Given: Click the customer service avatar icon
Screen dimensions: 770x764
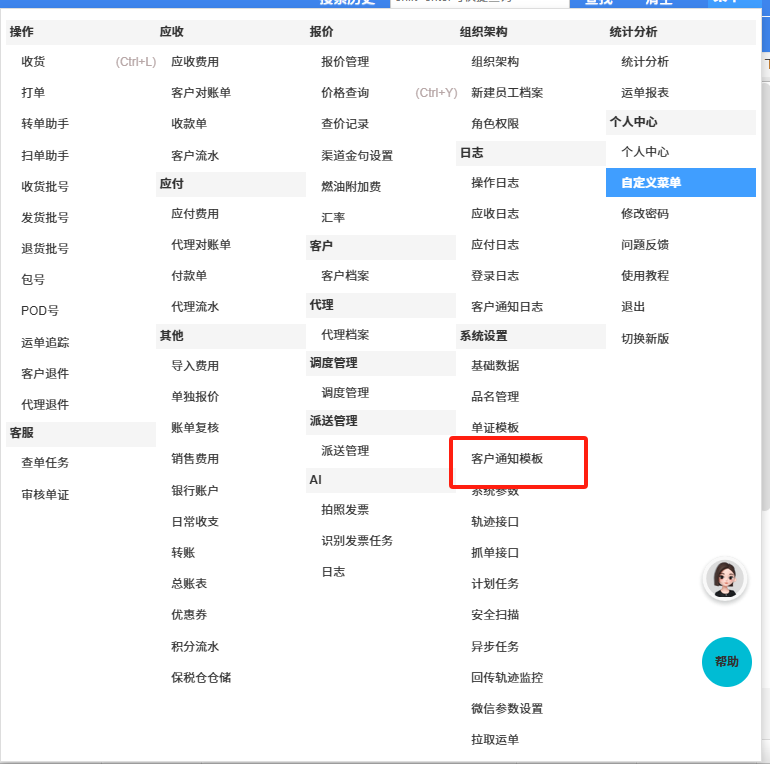Looking at the screenshot, I should 725,579.
